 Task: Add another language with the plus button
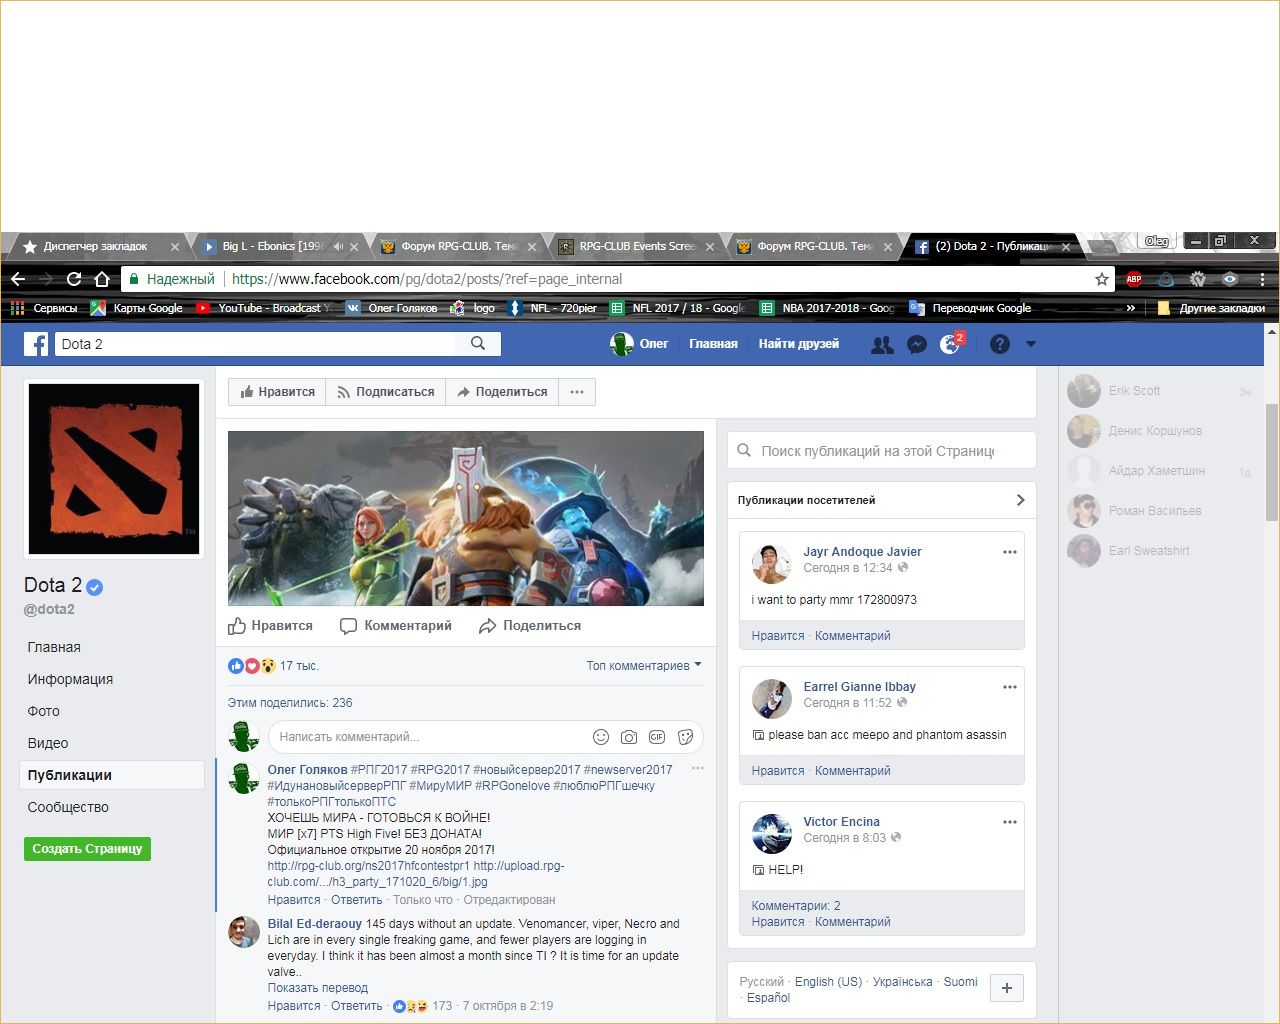tap(1007, 988)
